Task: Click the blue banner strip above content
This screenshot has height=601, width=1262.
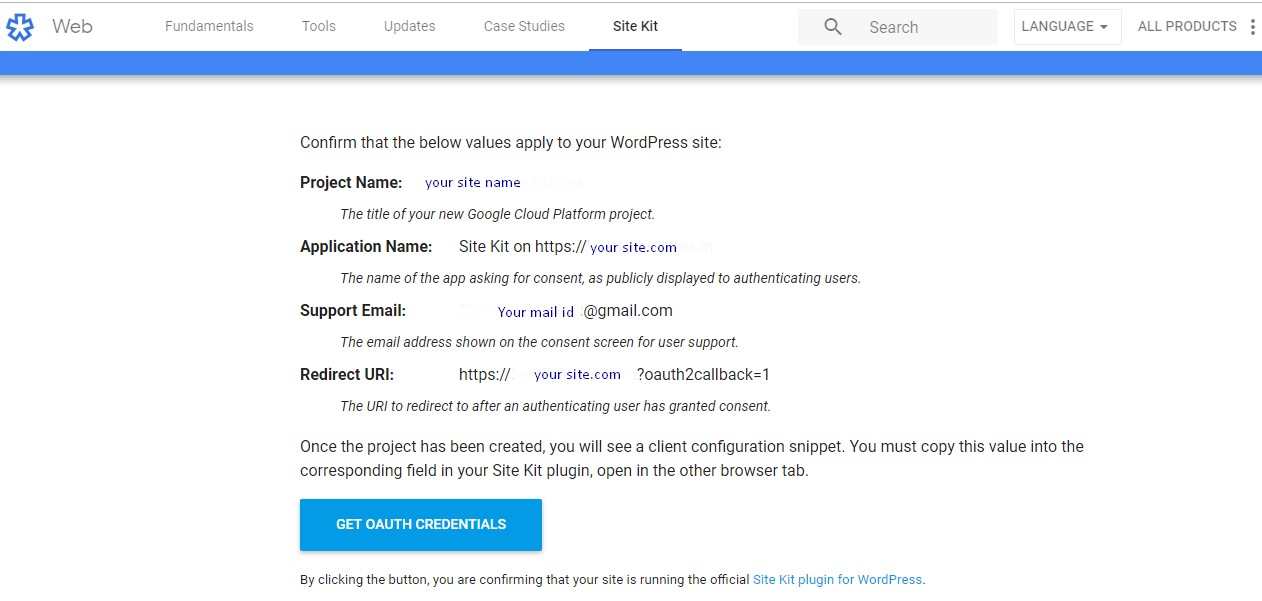Action: coord(631,62)
